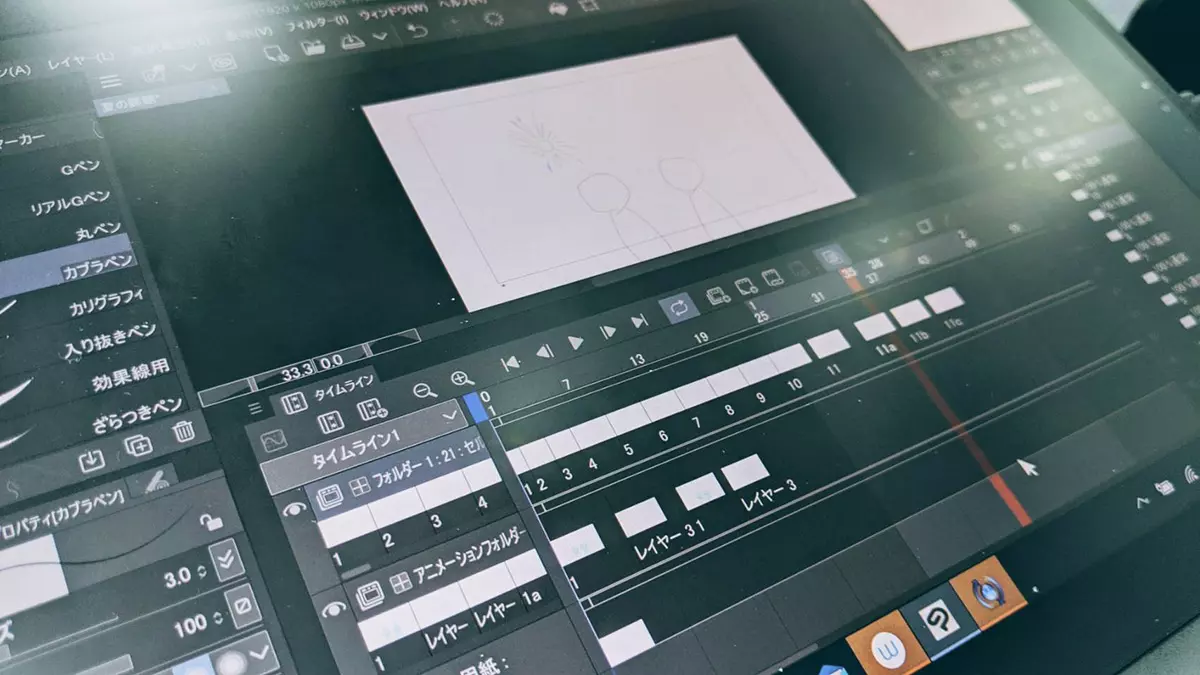This screenshot has height=675, width=1200.
Task: Click the new animation folder icon
Action: 717,296
